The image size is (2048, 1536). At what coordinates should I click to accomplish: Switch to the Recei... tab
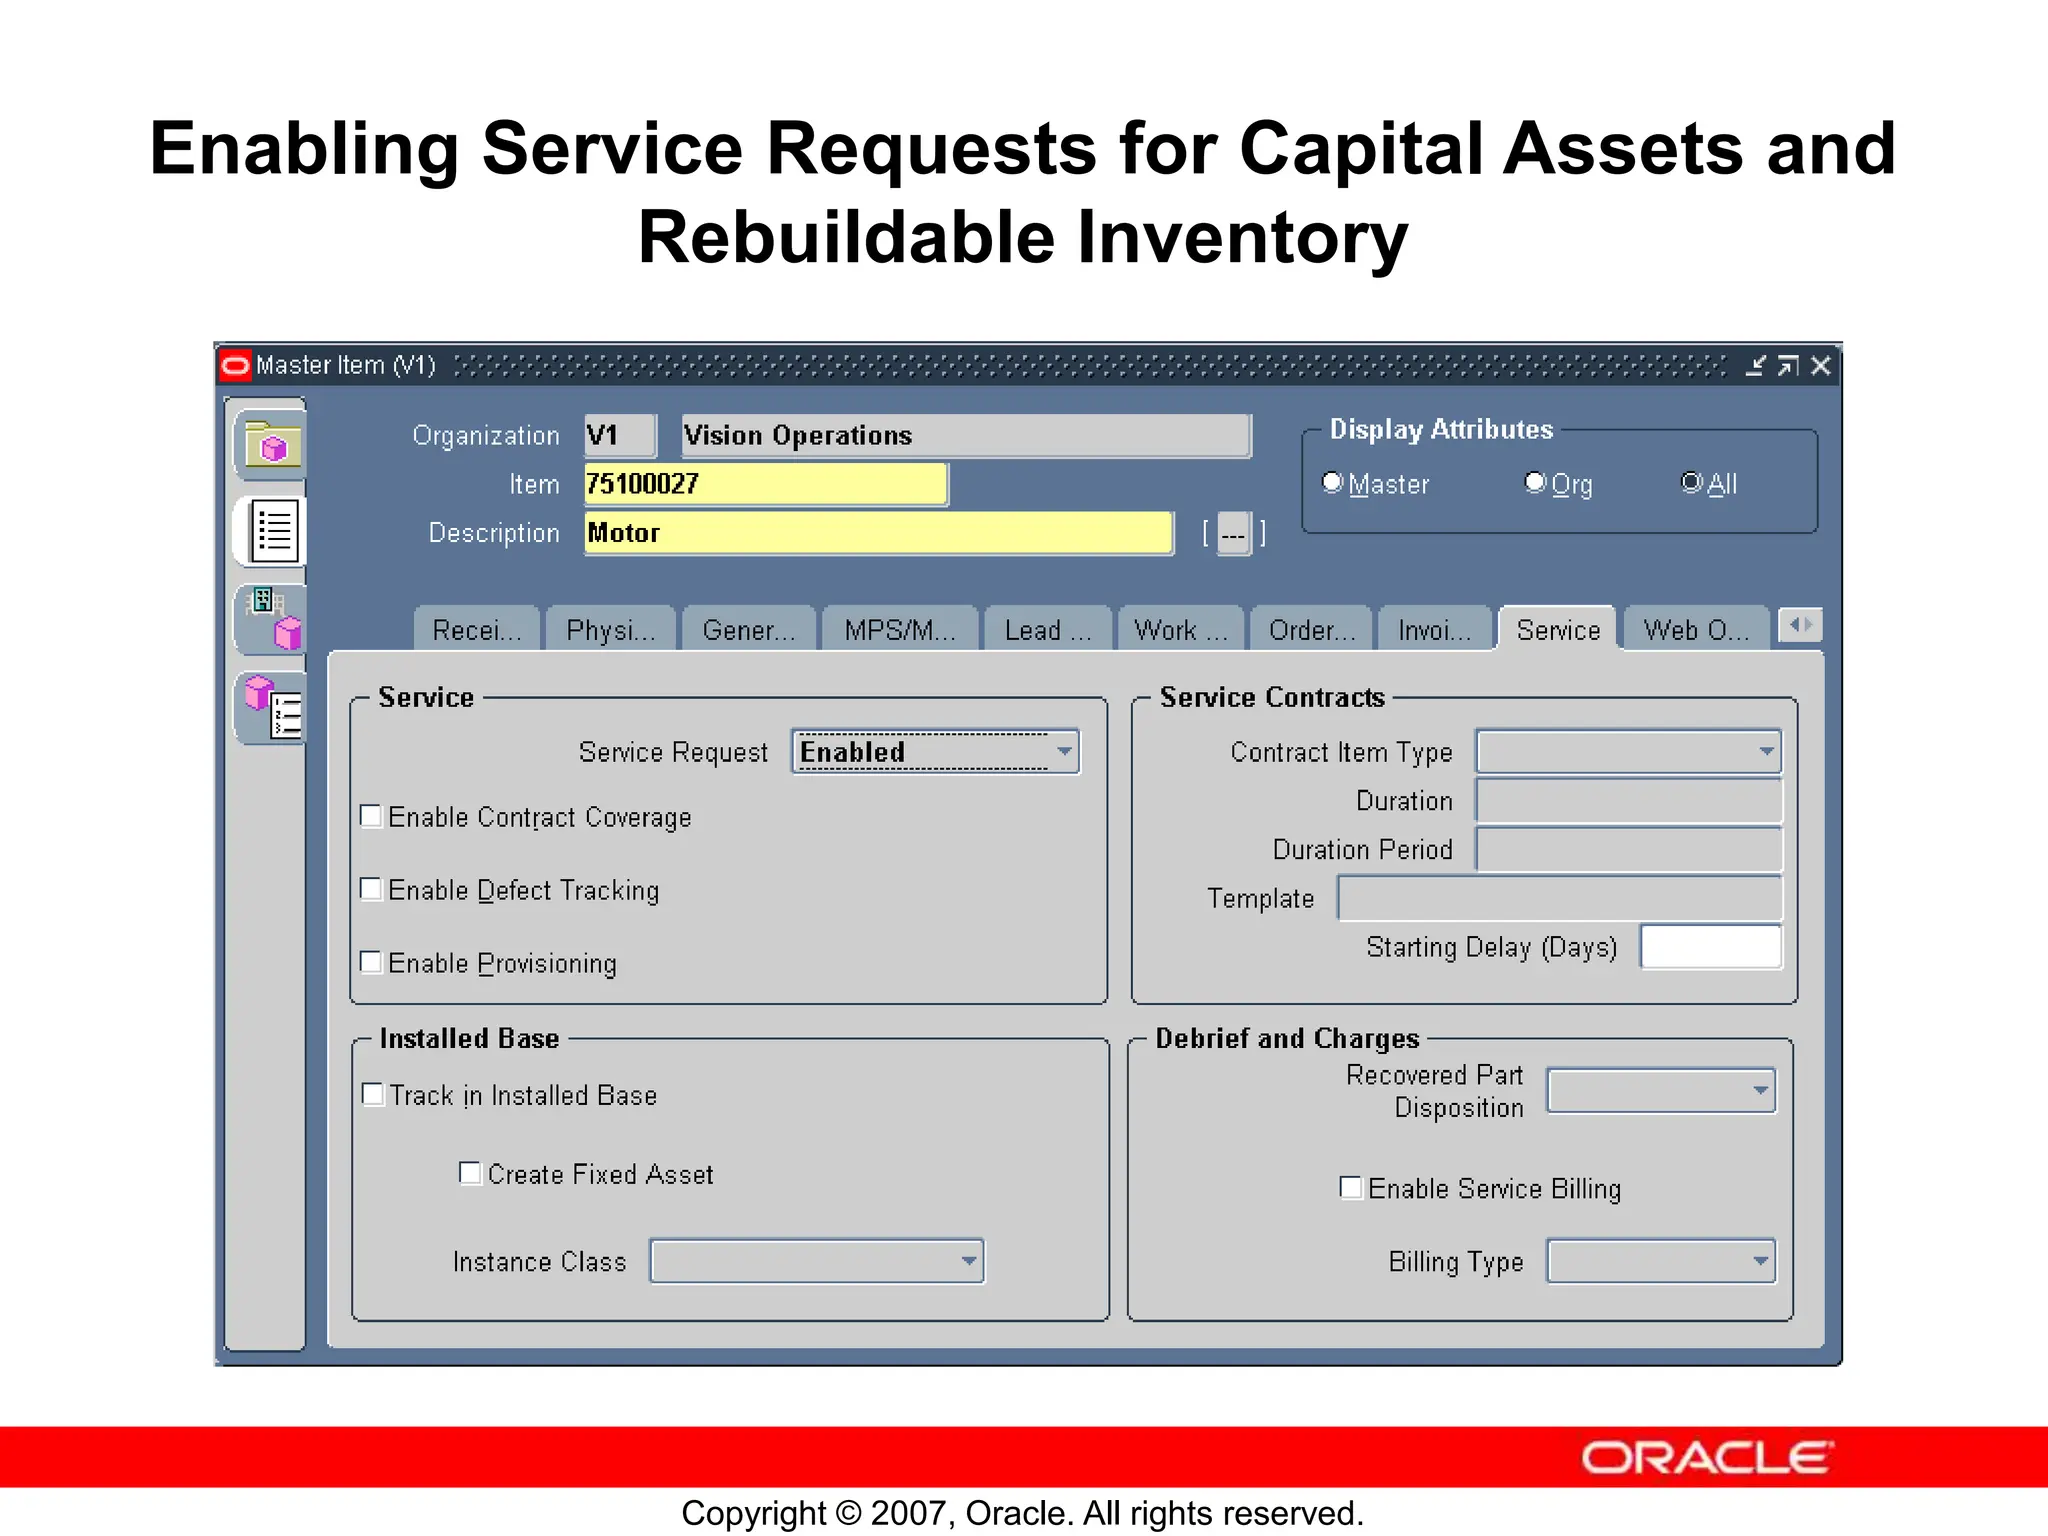coord(477,629)
